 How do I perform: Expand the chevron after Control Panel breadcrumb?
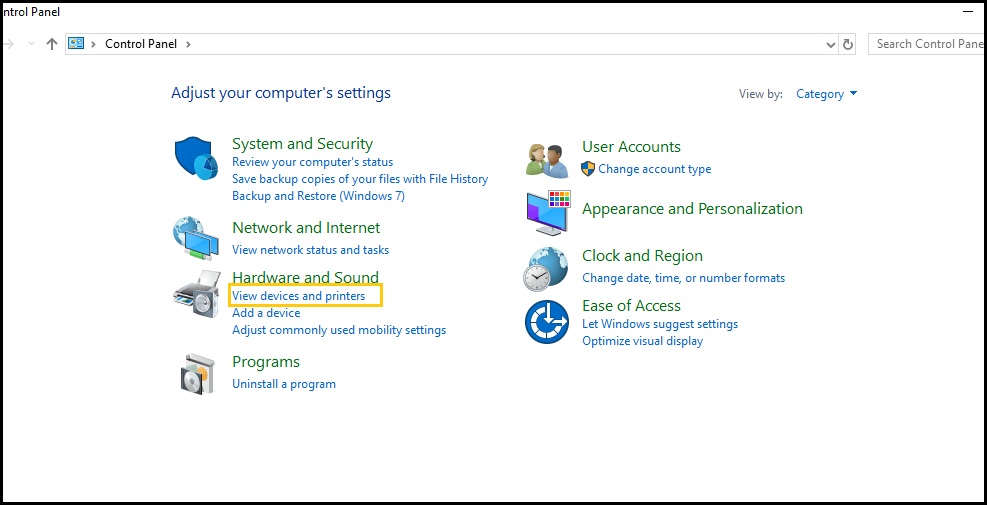pyautogui.click(x=188, y=44)
